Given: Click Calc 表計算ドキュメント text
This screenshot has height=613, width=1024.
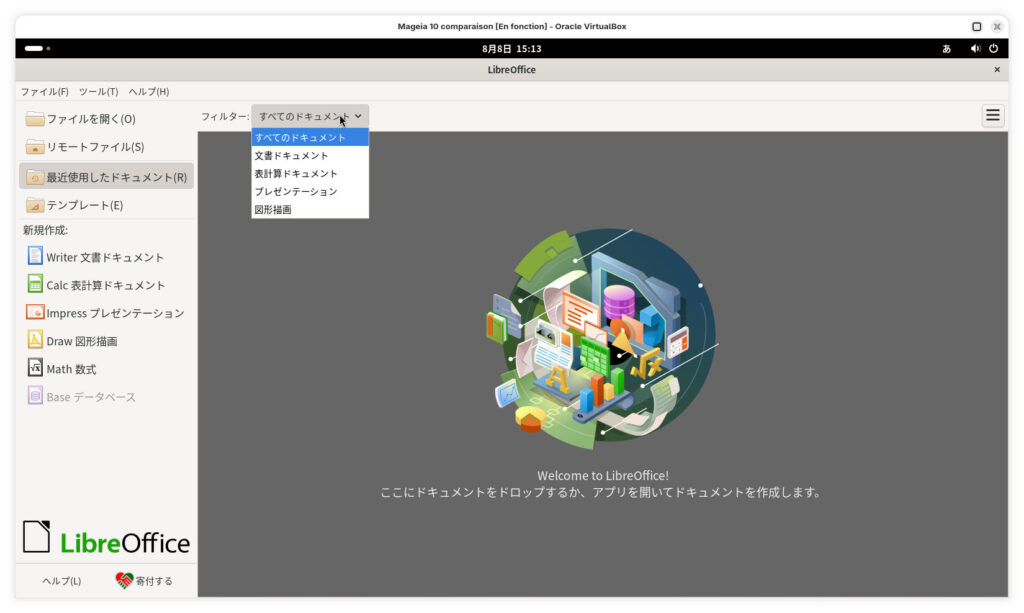Looking at the screenshot, I should 106,285.
